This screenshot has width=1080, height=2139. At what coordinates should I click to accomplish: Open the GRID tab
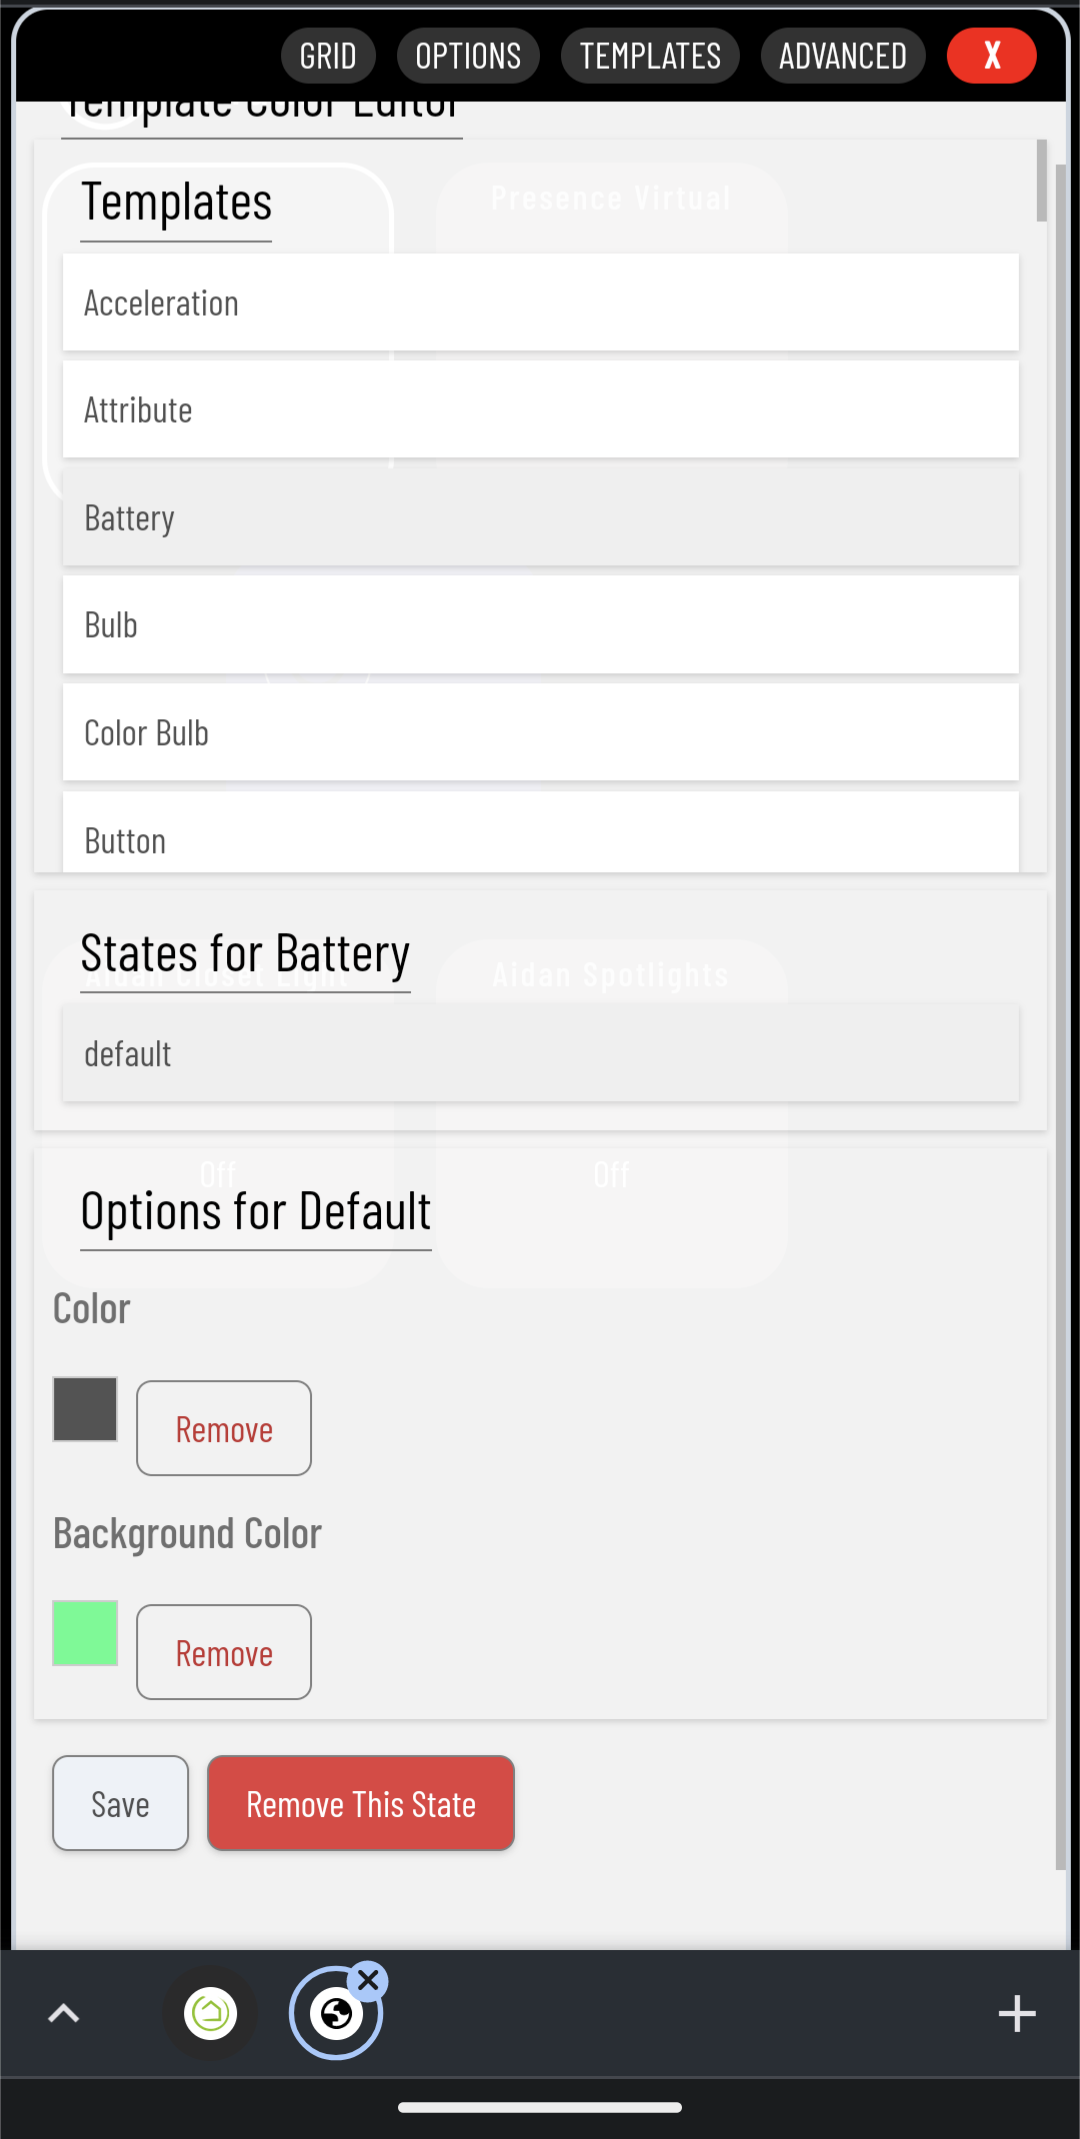click(328, 56)
